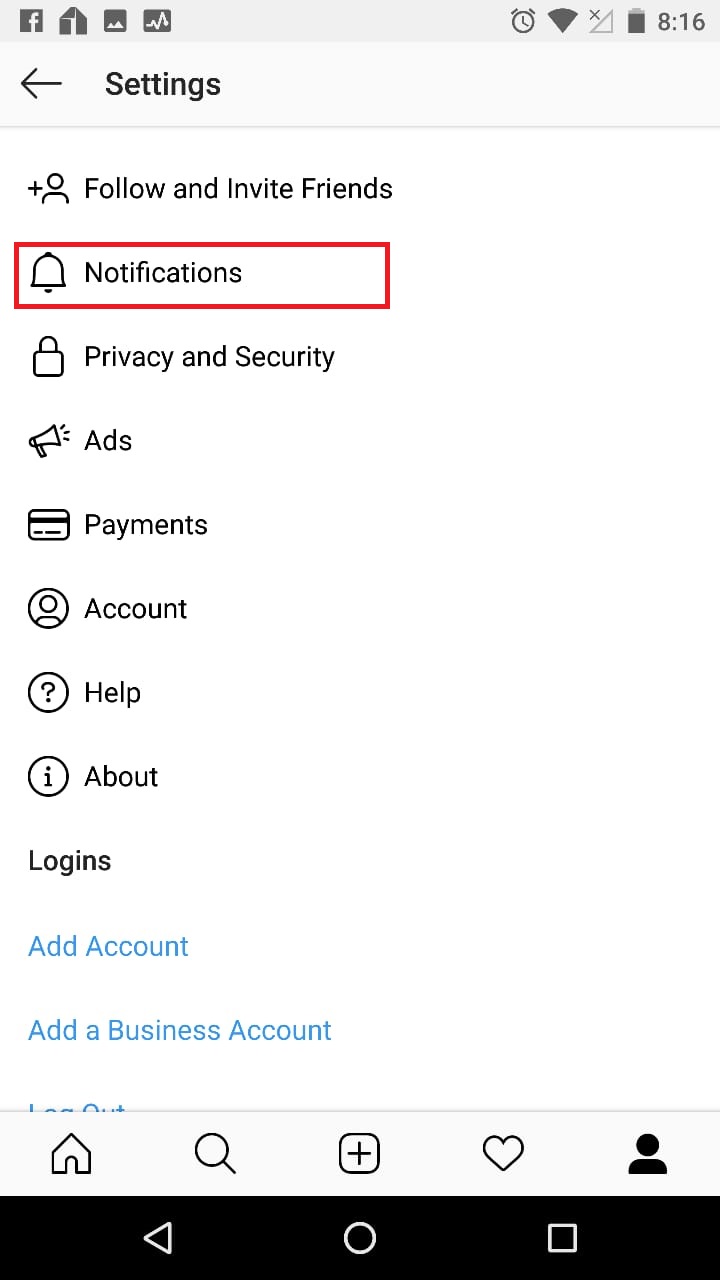Image resolution: width=720 pixels, height=1280 pixels.
Task: Open the About entry
Action: coord(360,777)
